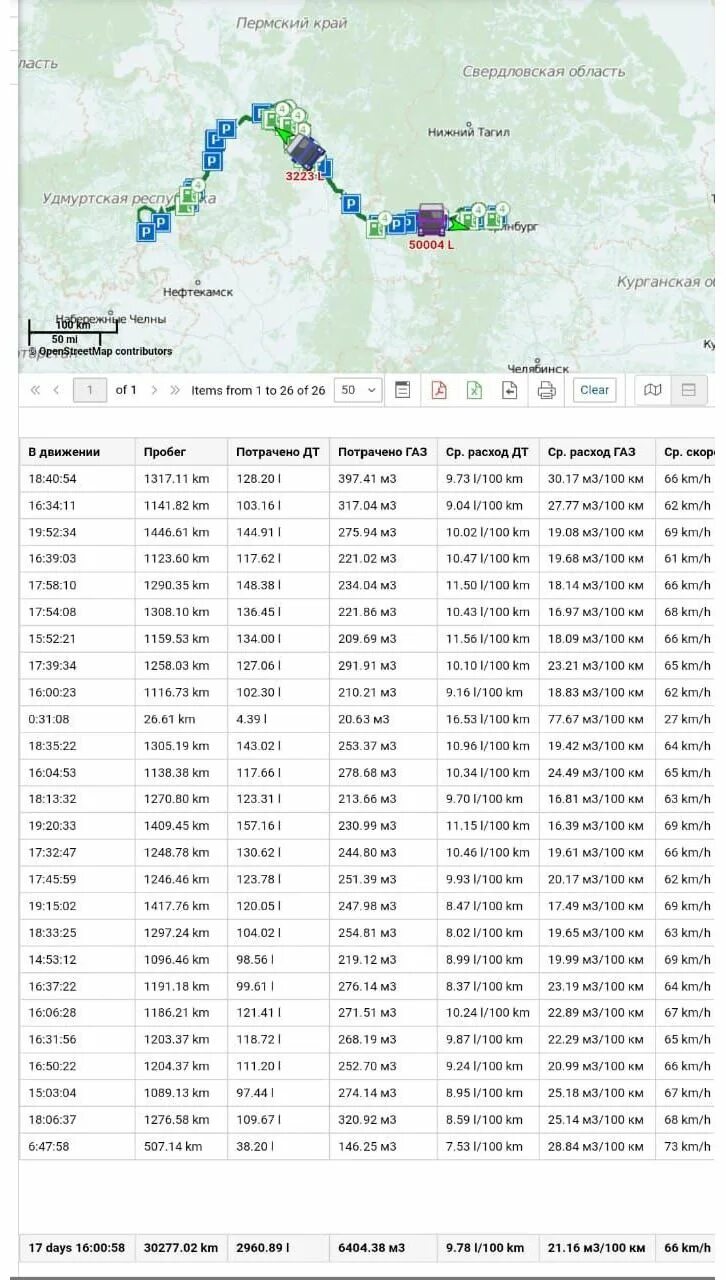Screen dimensions: 726x1280
Task: Export the report to PDF
Action: click(x=438, y=390)
